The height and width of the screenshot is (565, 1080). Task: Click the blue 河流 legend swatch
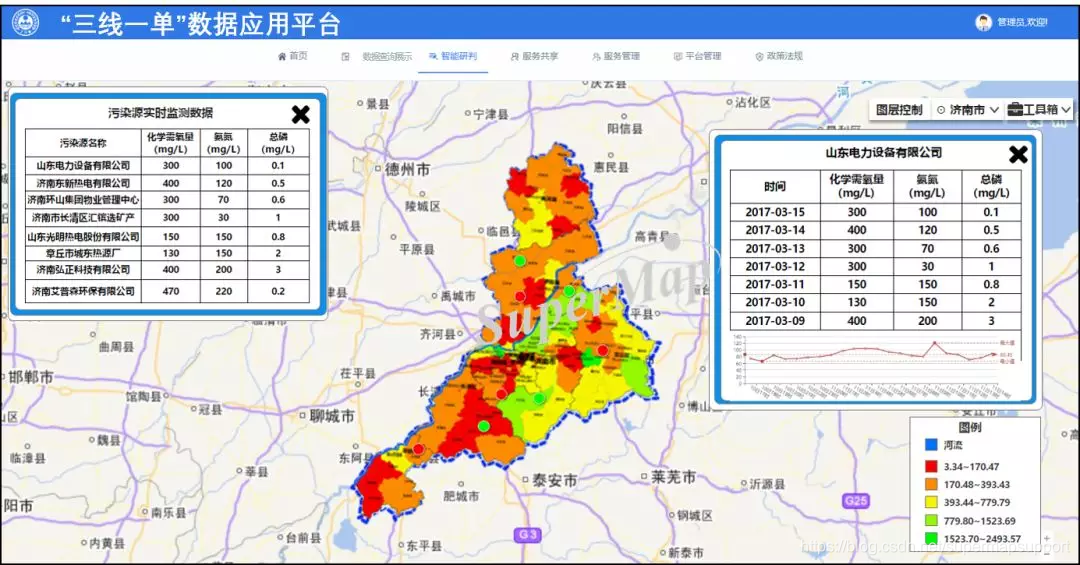point(931,445)
